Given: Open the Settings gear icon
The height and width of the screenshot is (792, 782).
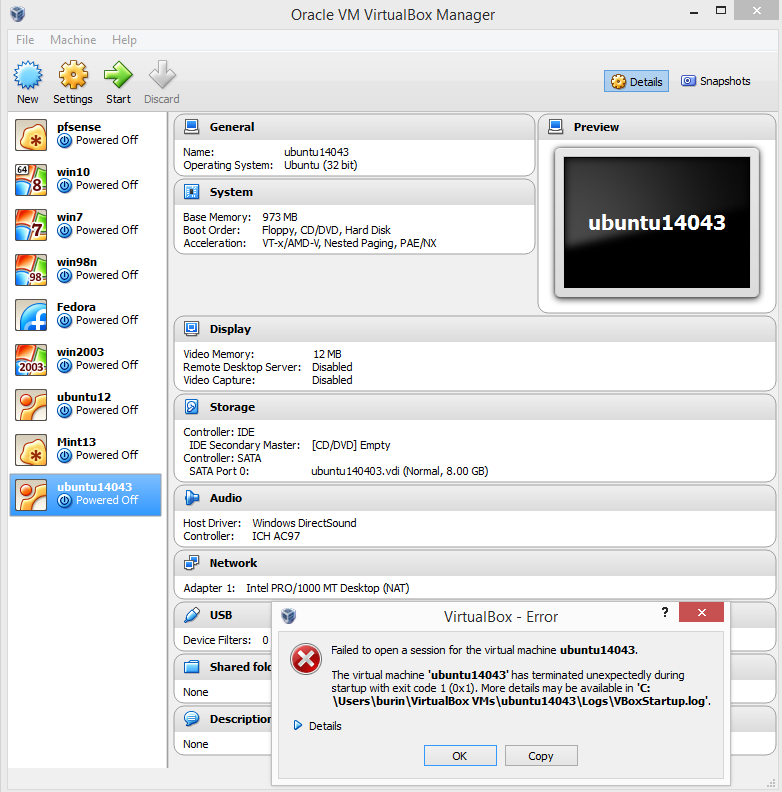Looking at the screenshot, I should (x=73, y=76).
